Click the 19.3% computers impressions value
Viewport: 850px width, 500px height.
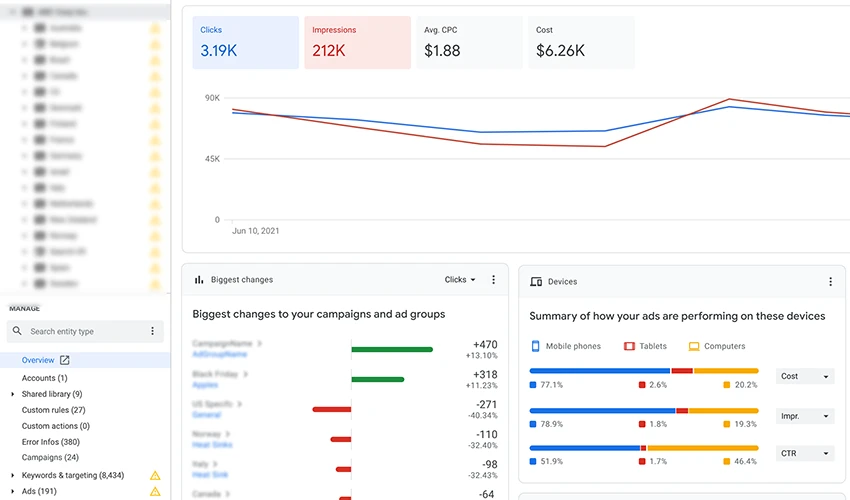746,424
